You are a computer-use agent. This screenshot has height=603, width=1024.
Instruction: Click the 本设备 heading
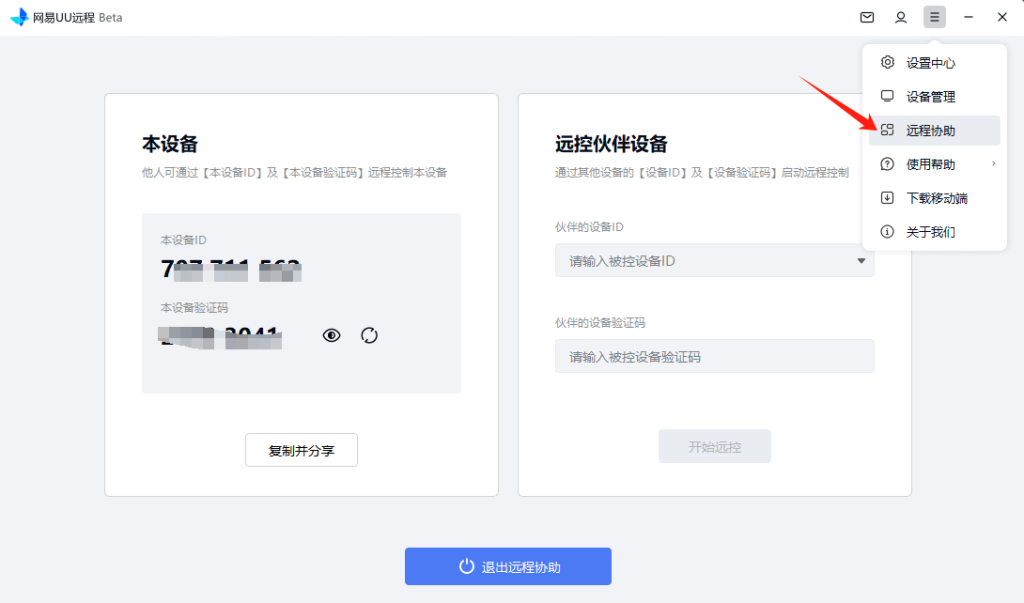click(170, 144)
